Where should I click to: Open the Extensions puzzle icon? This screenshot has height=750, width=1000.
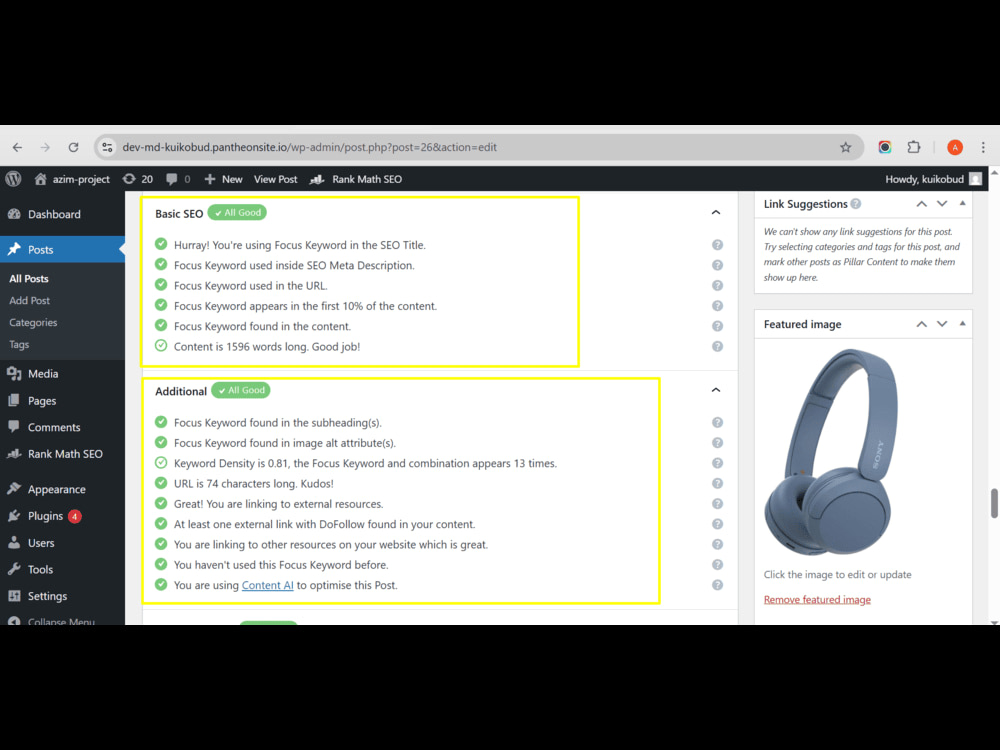click(914, 147)
